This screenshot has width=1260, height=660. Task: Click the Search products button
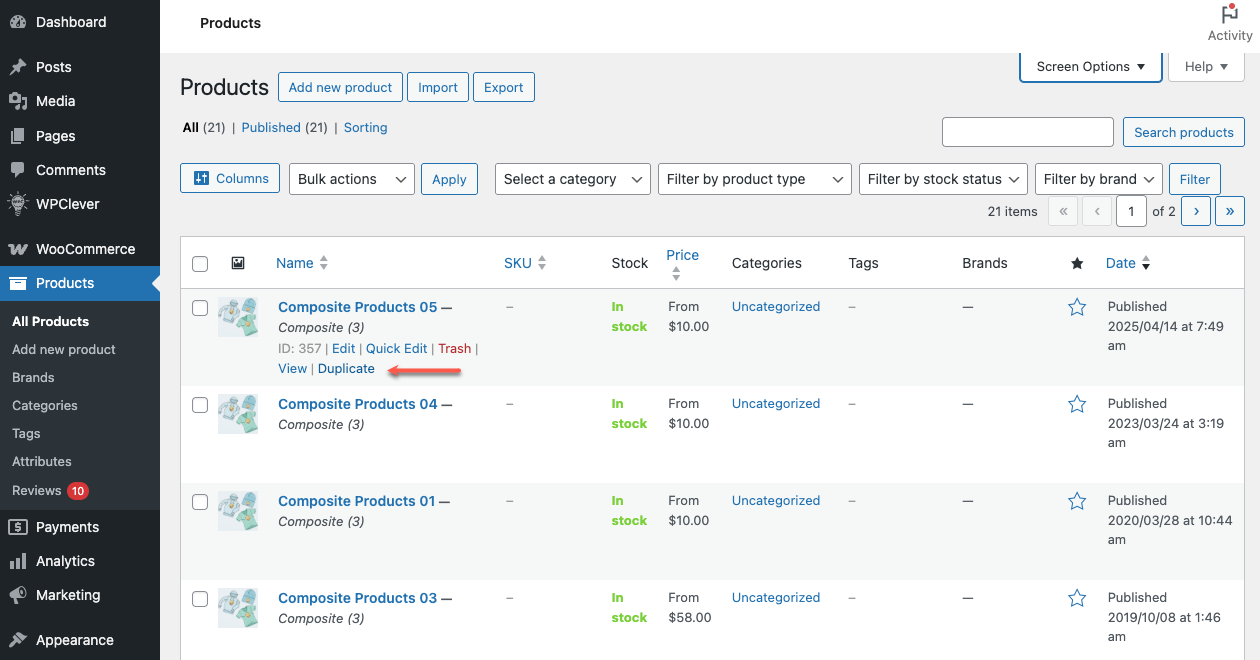[1184, 132]
